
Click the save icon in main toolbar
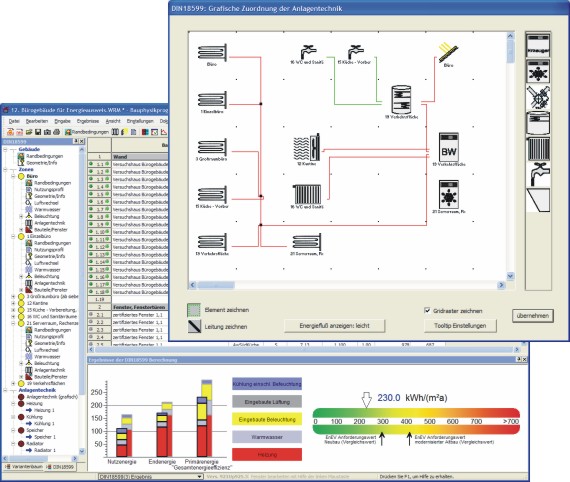[38, 132]
